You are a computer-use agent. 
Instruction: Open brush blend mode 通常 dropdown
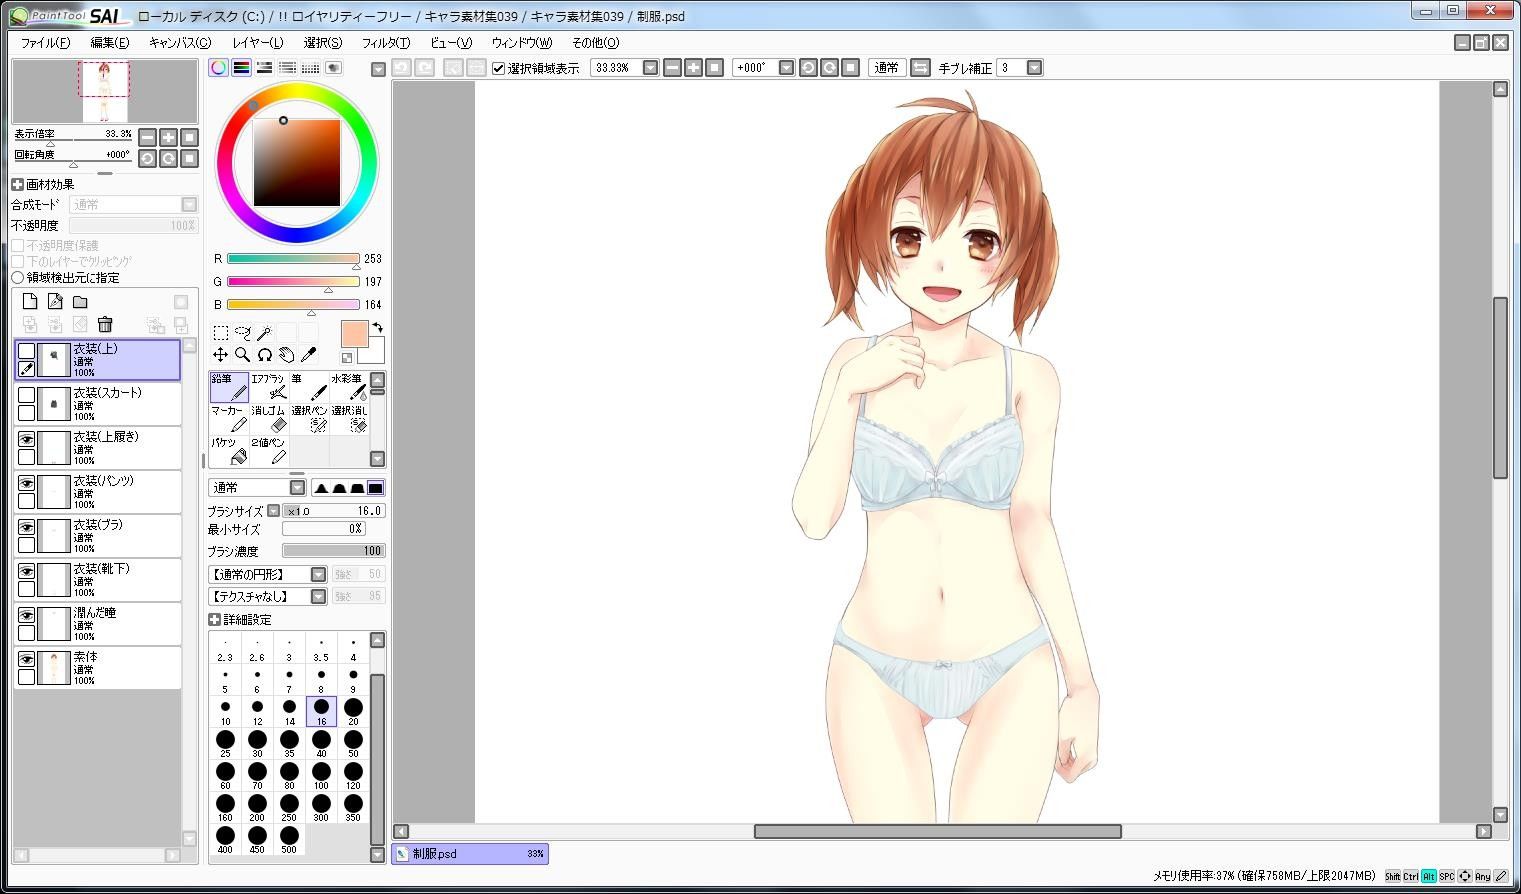click(297, 488)
